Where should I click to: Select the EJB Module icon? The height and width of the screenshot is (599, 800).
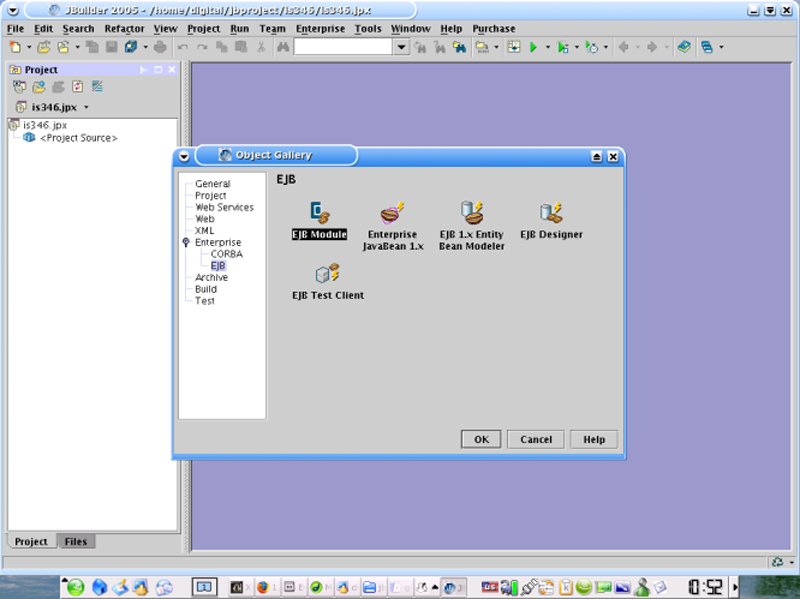319,212
